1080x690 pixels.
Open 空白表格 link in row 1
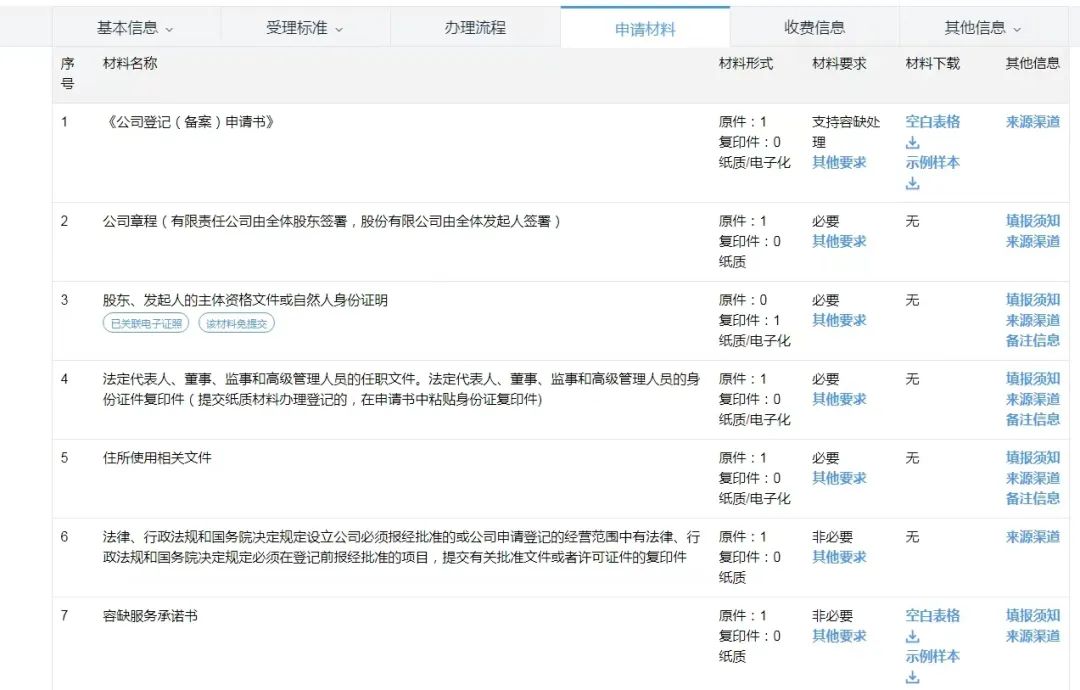(933, 122)
